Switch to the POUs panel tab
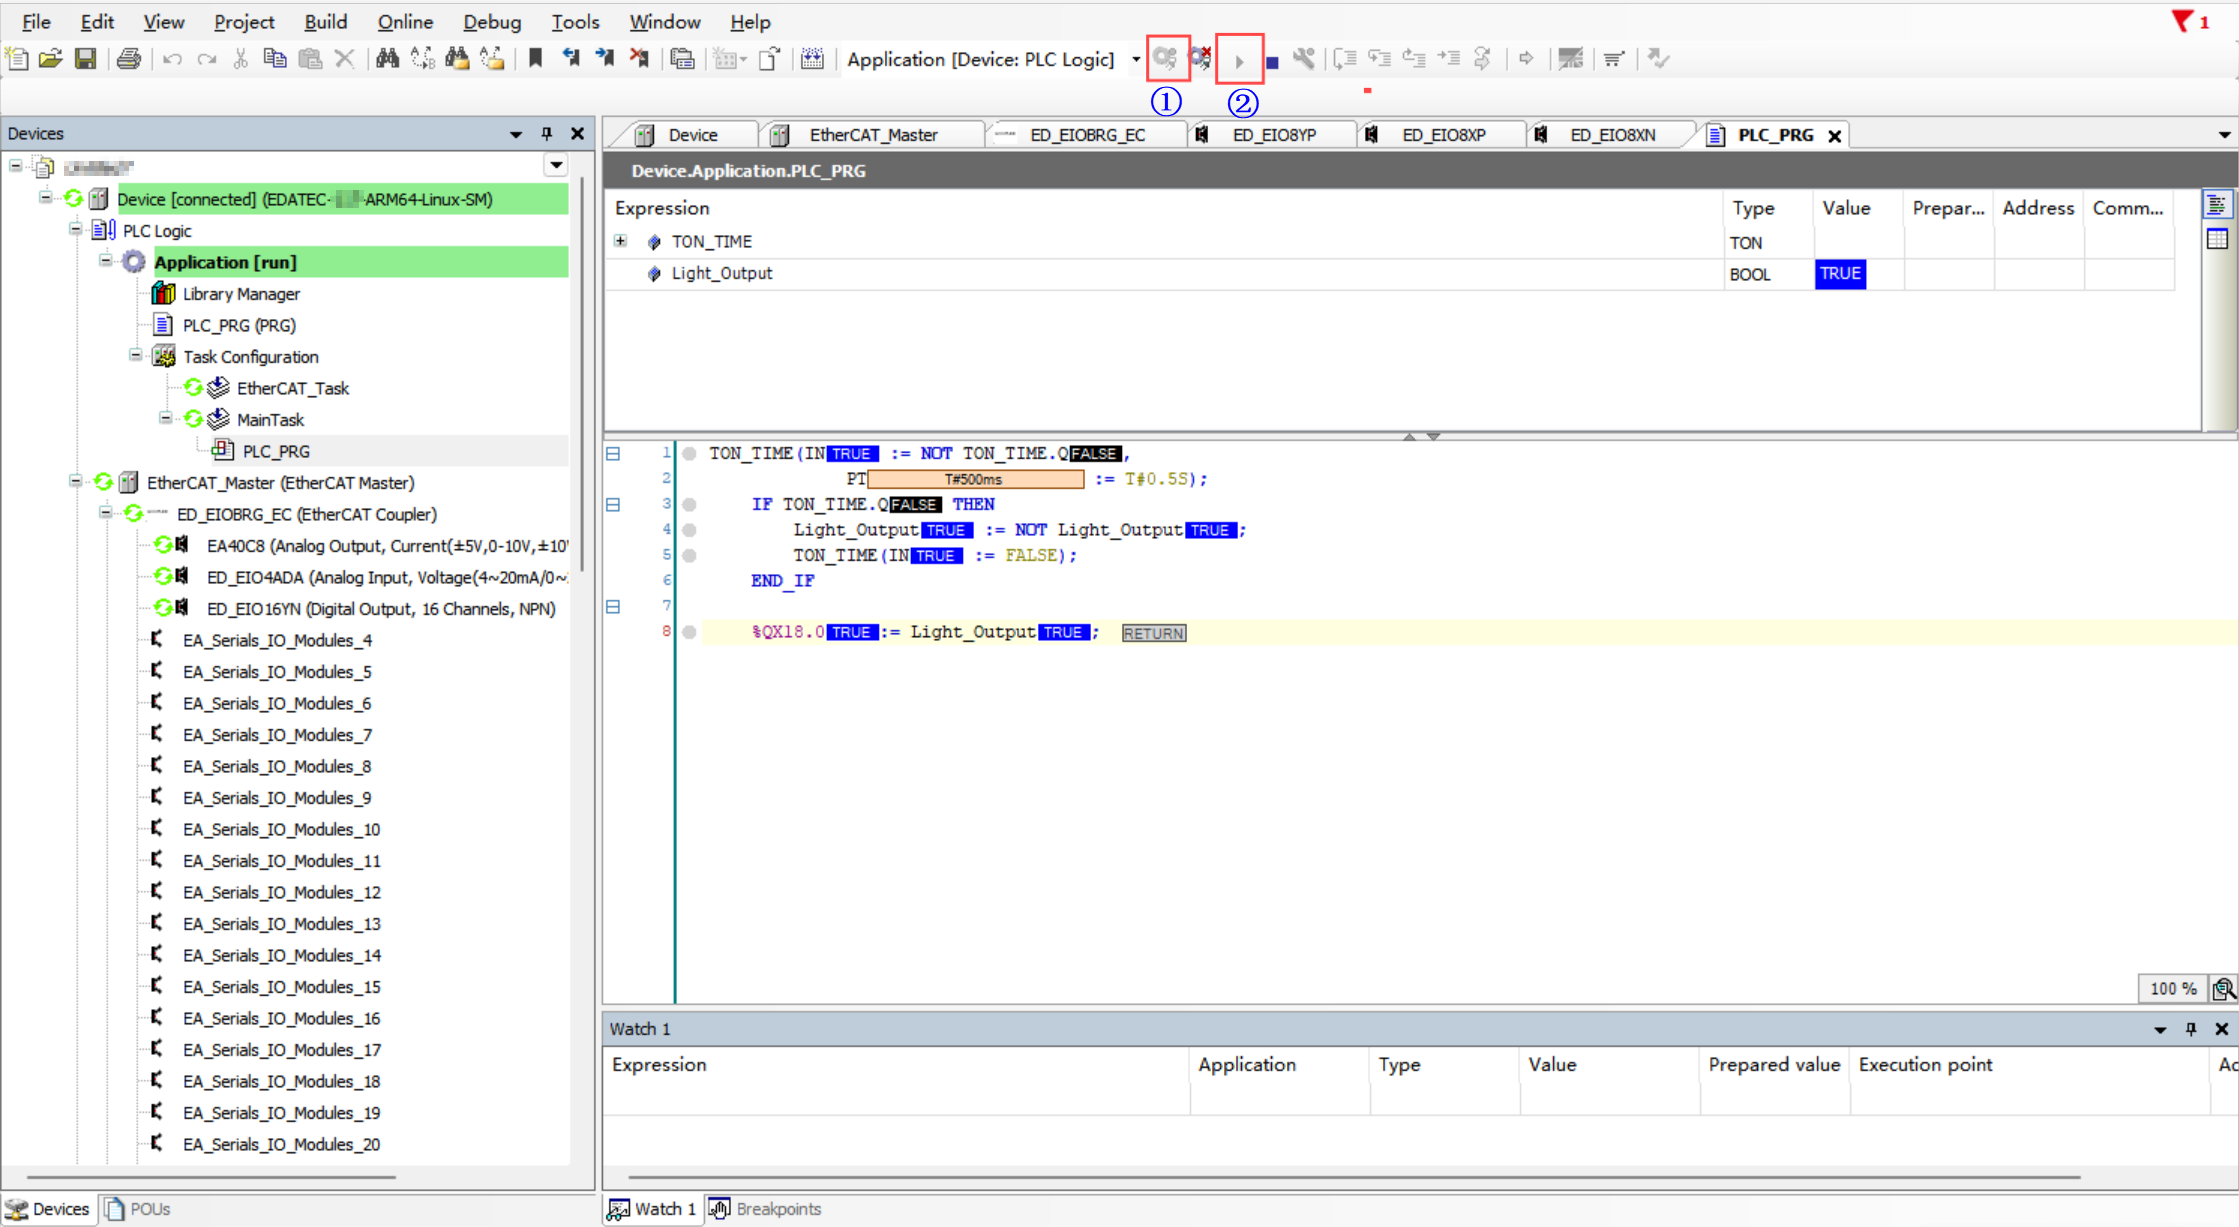The height and width of the screenshot is (1227, 2239). coord(139,1209)
